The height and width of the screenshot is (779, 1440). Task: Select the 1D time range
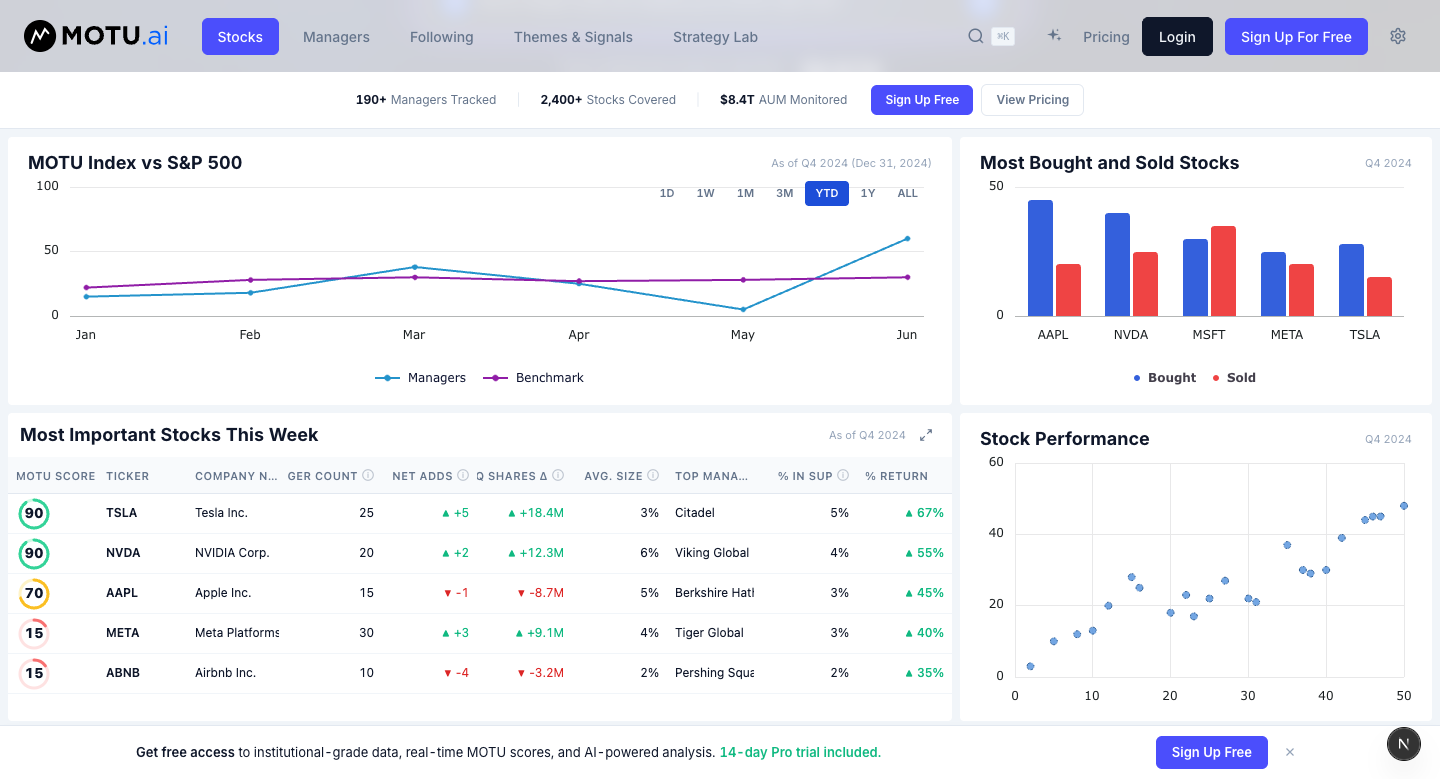(667, 193)
